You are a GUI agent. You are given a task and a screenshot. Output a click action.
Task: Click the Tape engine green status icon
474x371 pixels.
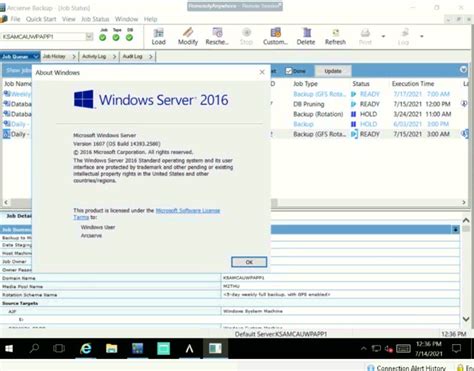[116, 38]
